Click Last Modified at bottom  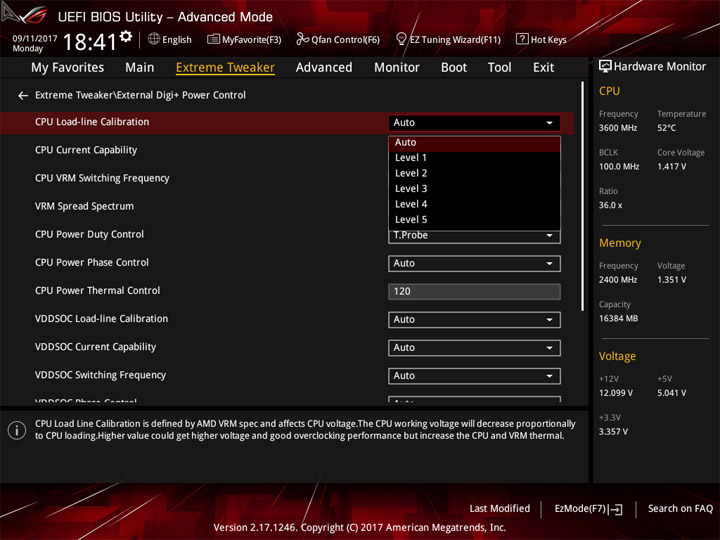[500, 509]
